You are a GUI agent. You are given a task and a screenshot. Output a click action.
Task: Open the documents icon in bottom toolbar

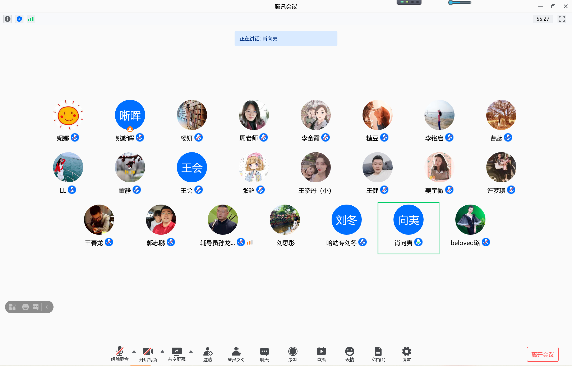[x=378, y=353]
